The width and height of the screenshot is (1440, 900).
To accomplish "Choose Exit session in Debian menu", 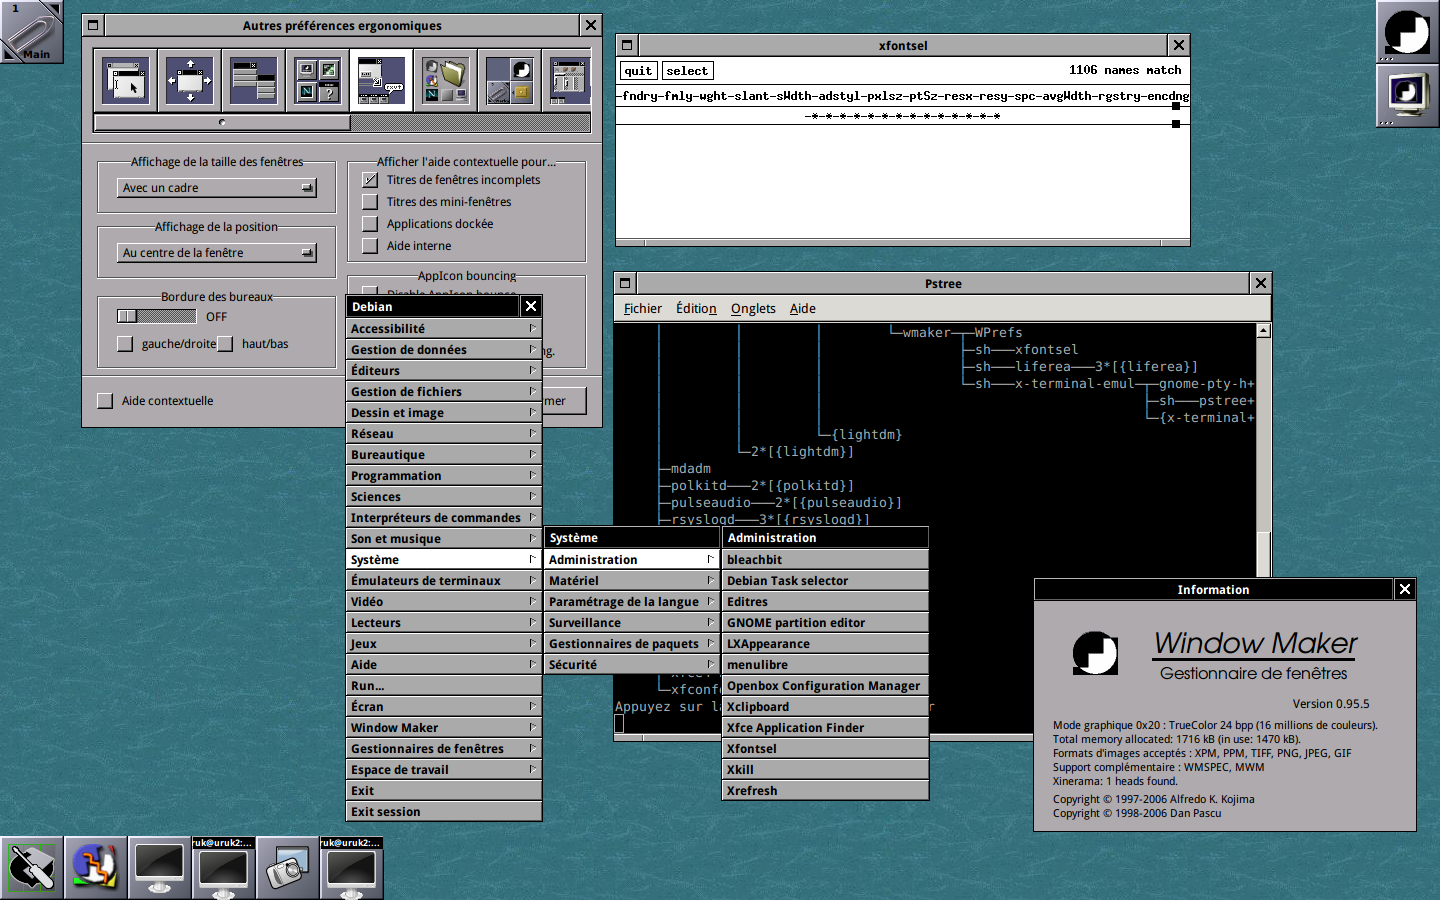I will (444, 811).
